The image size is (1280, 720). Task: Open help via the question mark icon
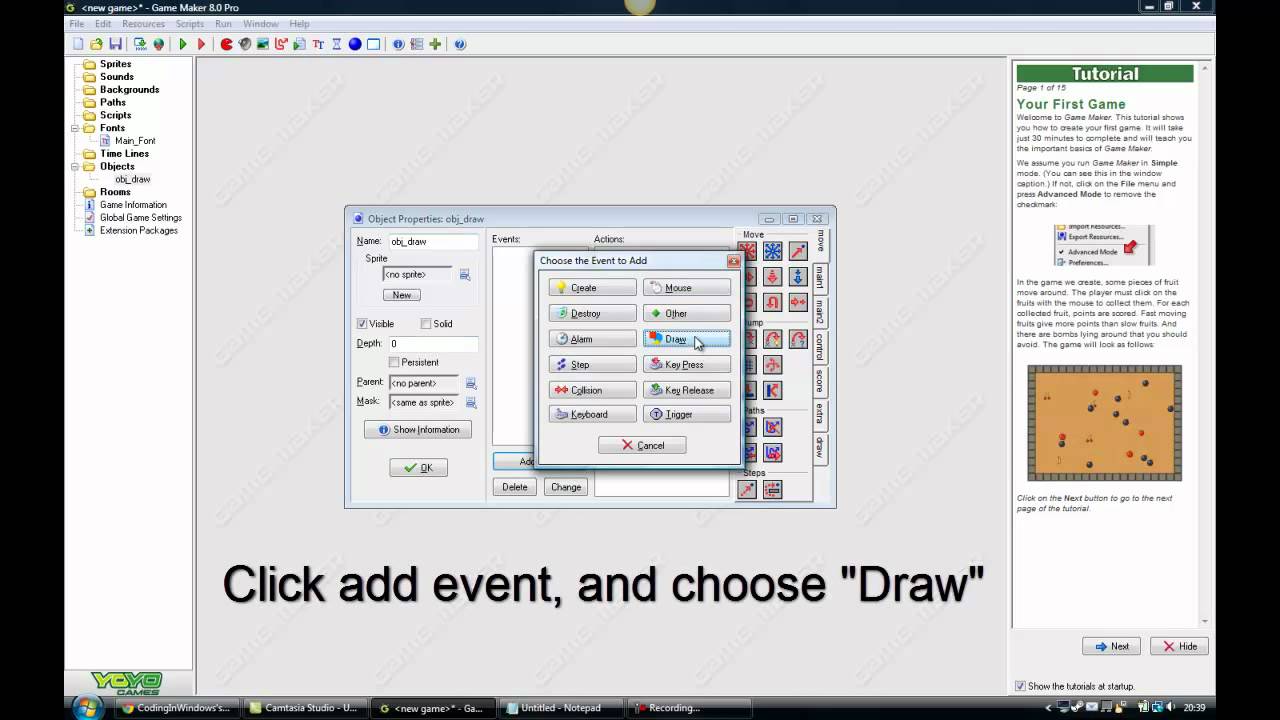[x=460, y=44]
